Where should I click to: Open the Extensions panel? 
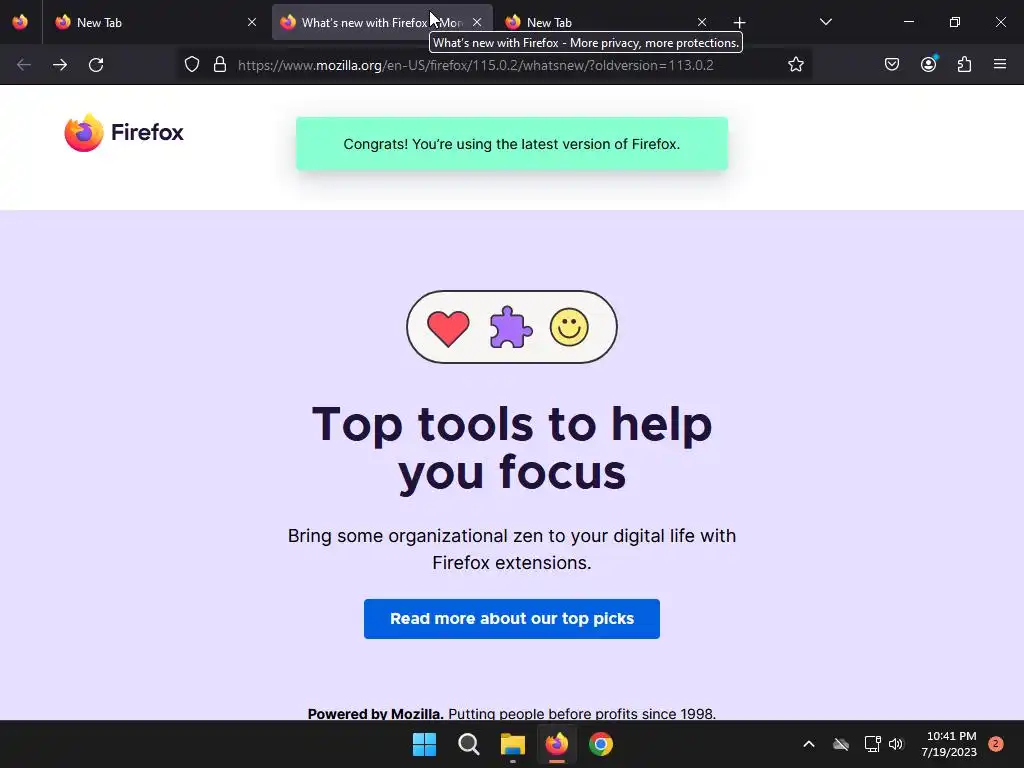(x=965, y=64)
